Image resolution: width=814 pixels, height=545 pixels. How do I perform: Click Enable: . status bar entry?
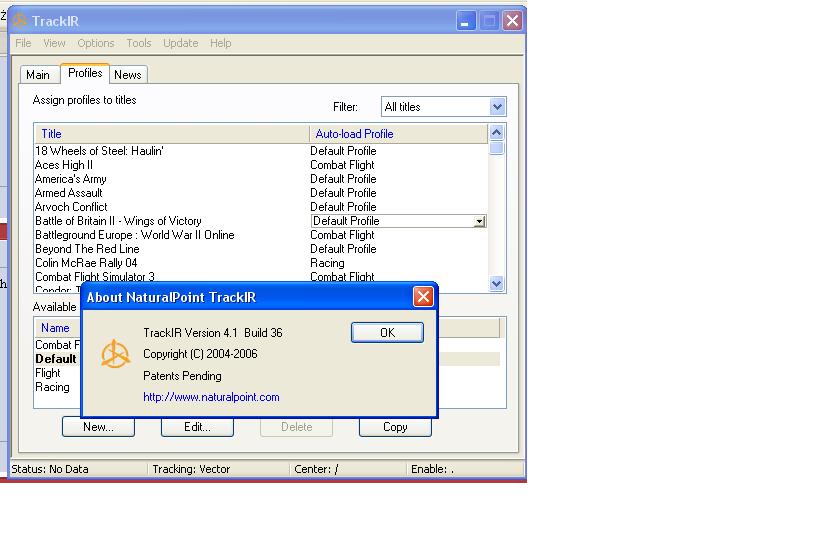(x=432, y=469)
